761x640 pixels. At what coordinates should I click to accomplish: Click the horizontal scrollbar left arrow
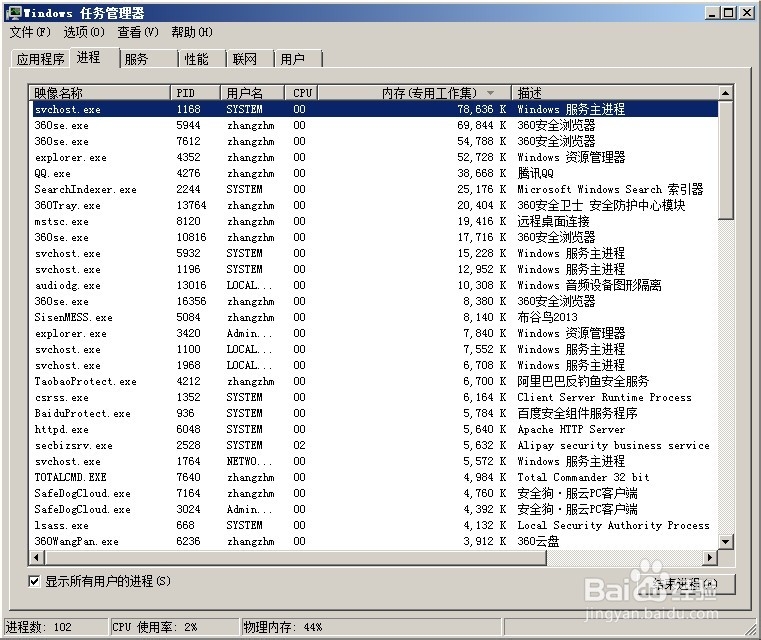[36, 558]
